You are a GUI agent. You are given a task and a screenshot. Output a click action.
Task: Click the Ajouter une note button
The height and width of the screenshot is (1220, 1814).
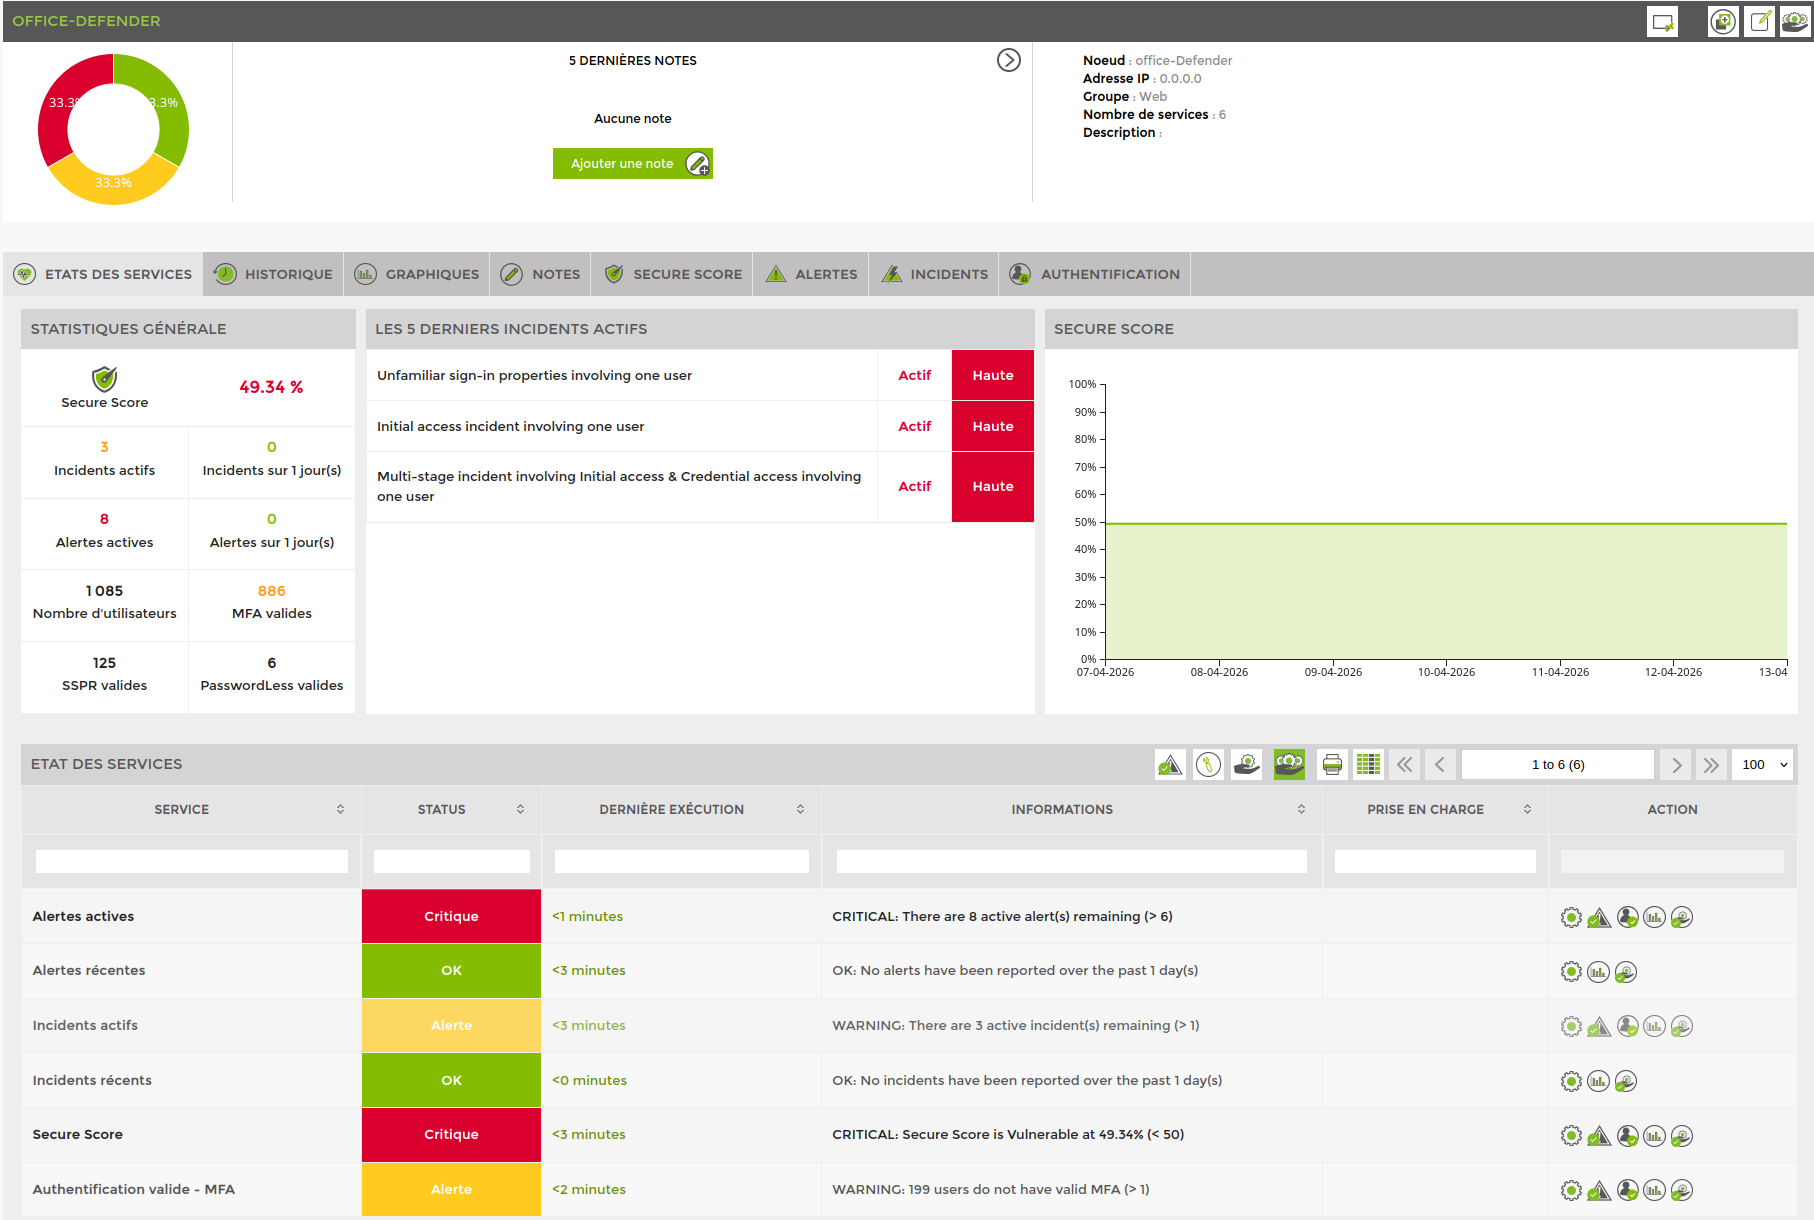pyautogui.click(x=632, y=164)
